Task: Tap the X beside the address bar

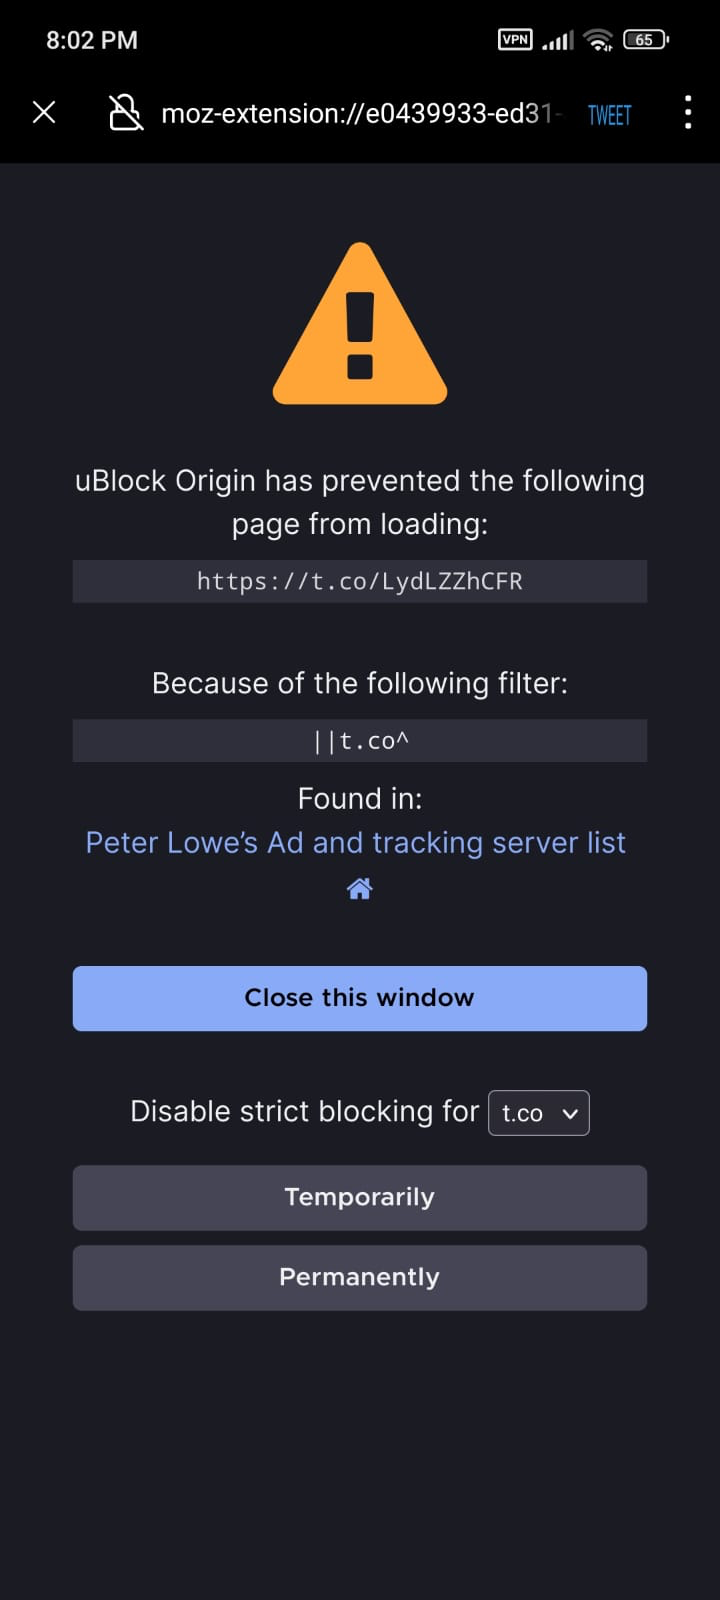Action: click(44, 112)
